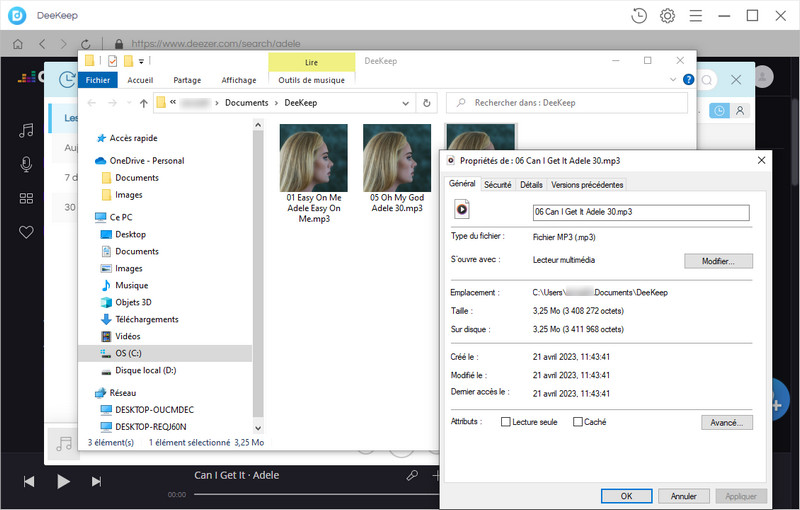
Task: Open Téléchargements in navigation pane
Action: click(146, 319)
